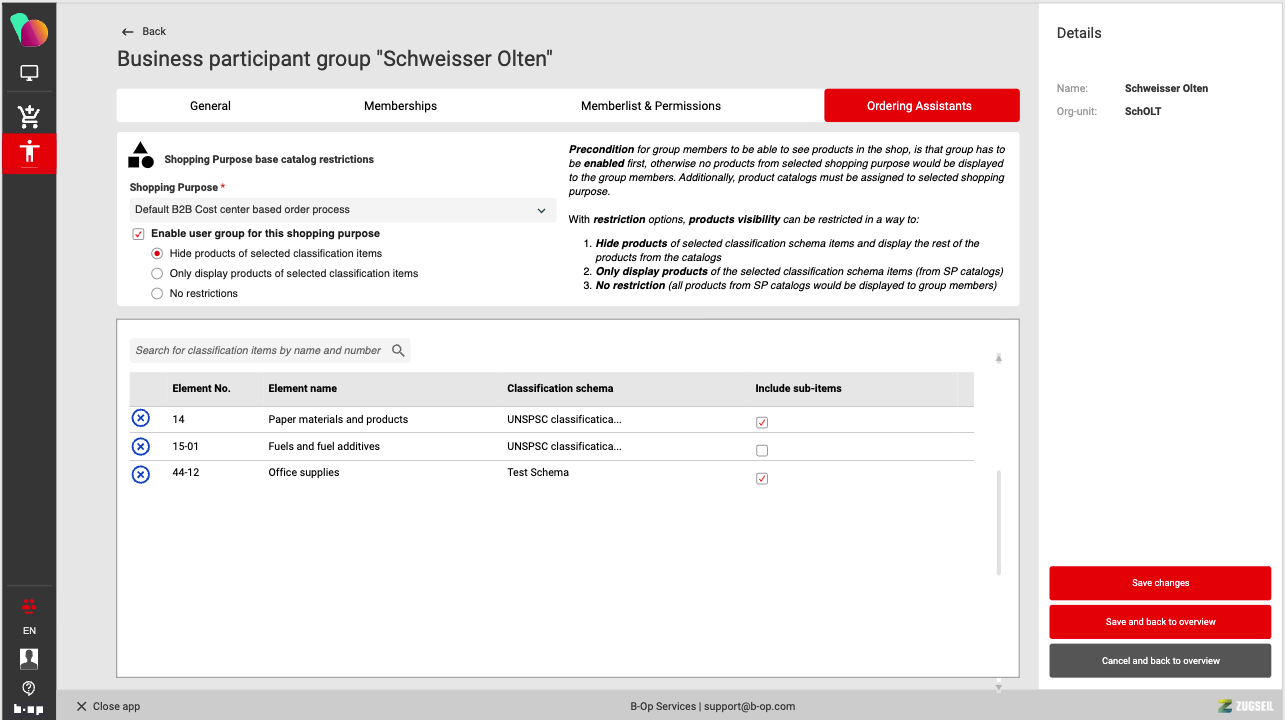Click the monitor icon in left sidebar
The height and width of the screenshot is (720, 1285).
point(29,73)
